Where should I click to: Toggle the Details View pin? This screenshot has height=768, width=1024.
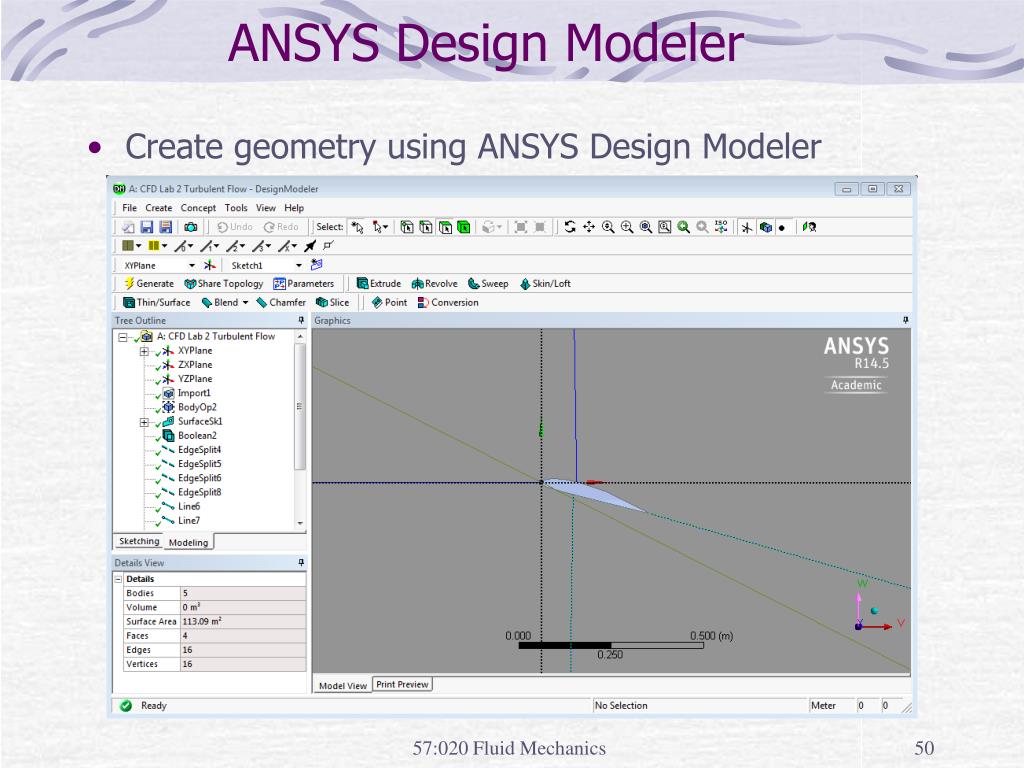301,562
